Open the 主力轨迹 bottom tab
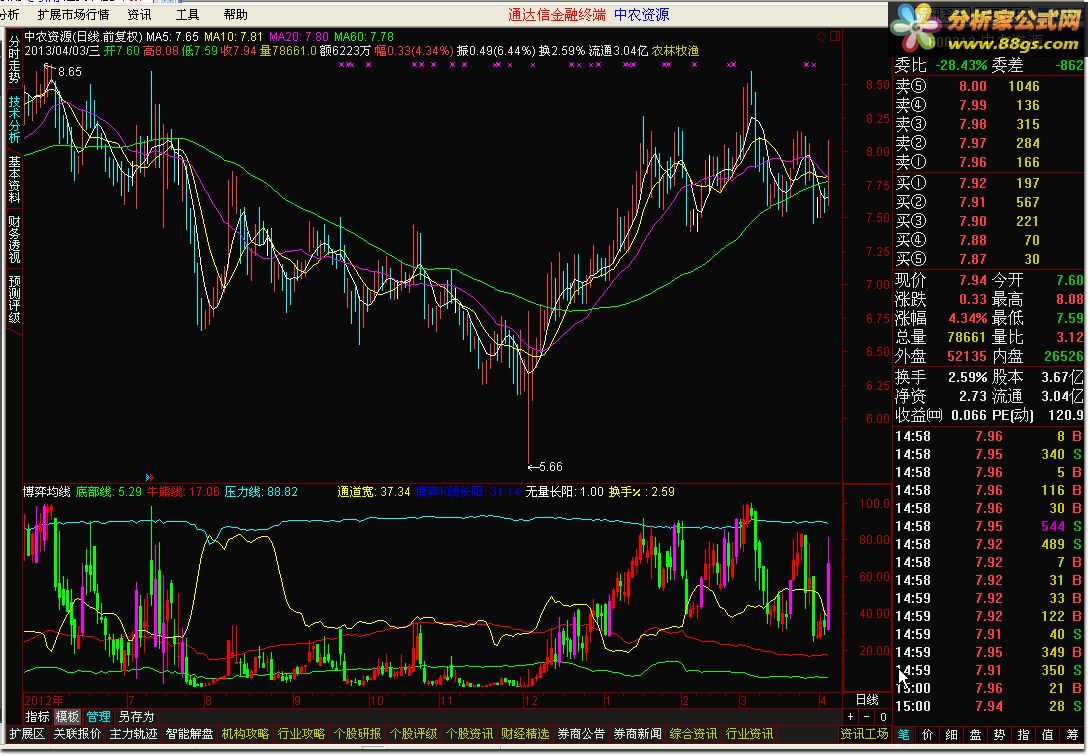1090x756 pixels. (x=133, y=734)
